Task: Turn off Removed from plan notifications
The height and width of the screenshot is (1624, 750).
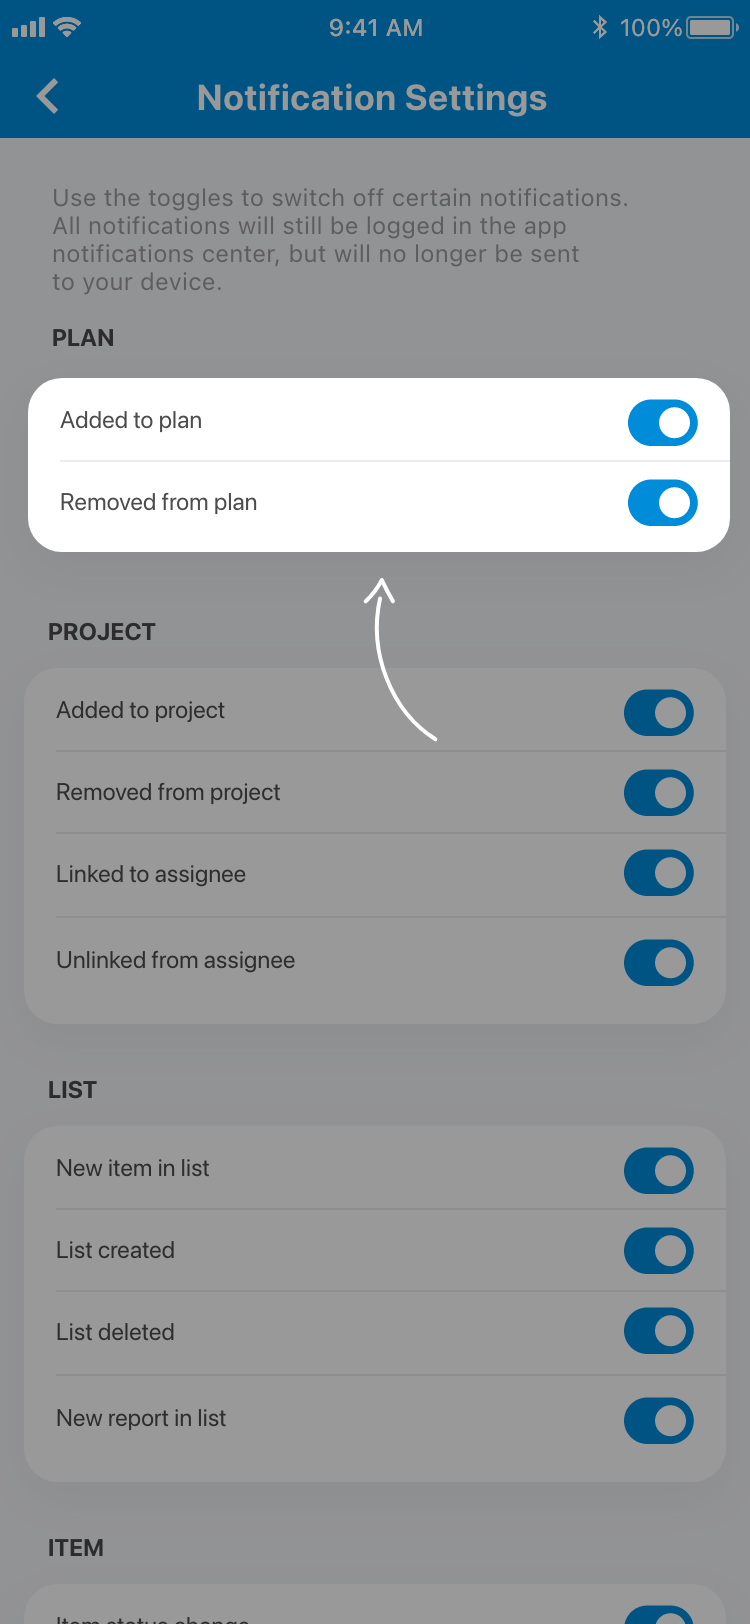Action: [662, 503]
